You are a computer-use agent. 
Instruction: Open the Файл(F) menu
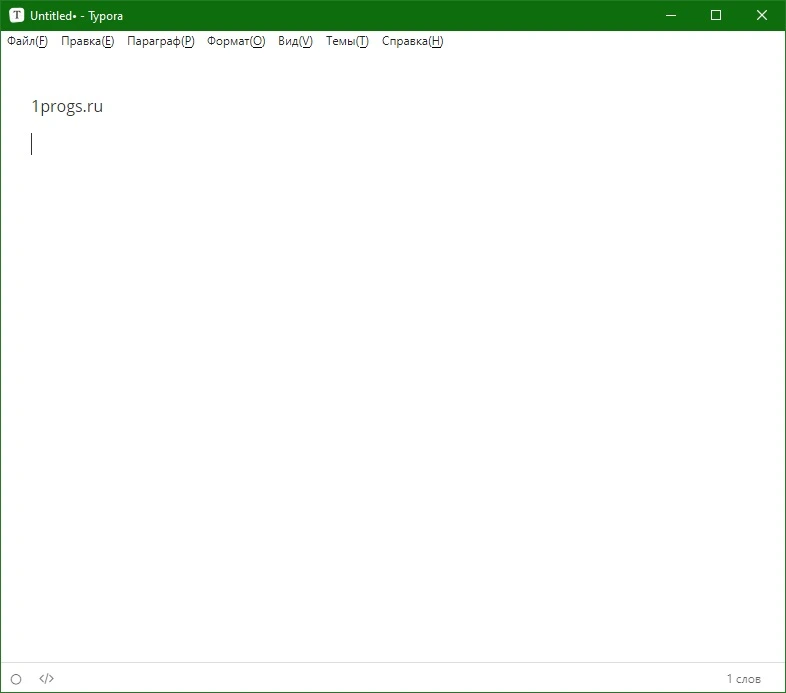[x=28, y=41]
